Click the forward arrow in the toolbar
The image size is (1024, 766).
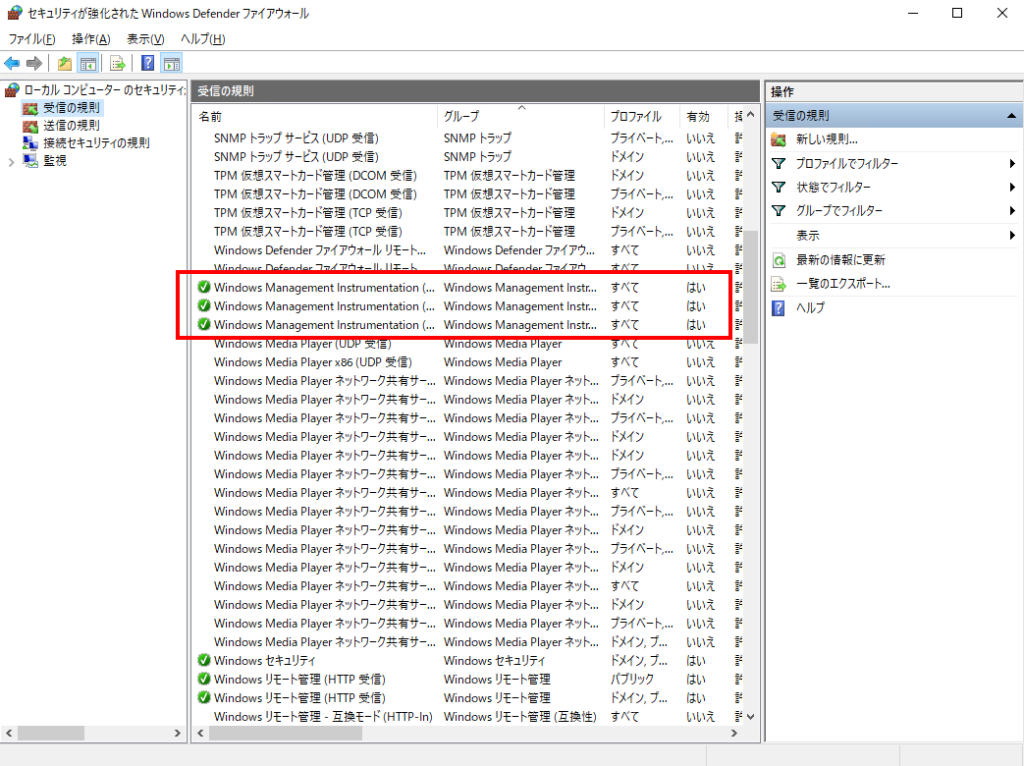(34, 63)
